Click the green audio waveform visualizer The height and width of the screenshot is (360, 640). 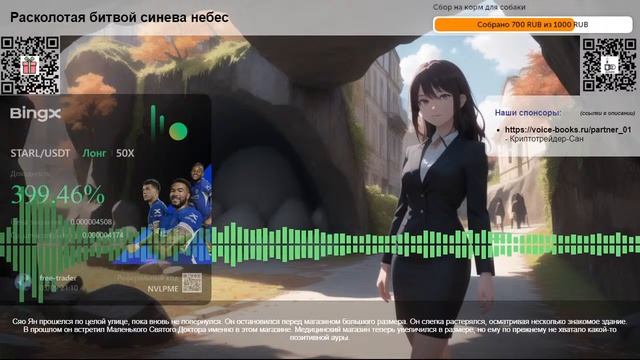(320, 244)
